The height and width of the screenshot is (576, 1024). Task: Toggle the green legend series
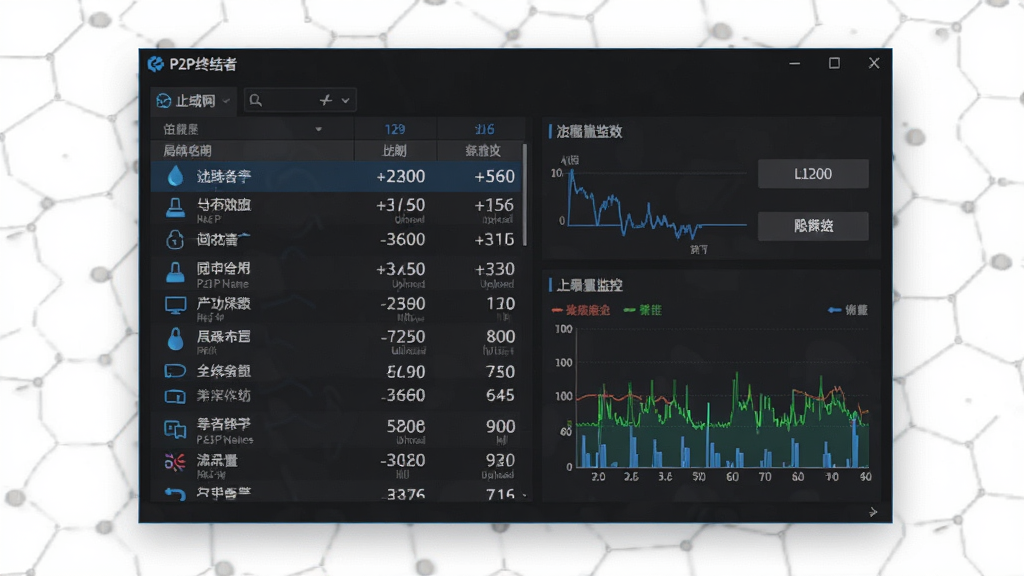[x=643, y=310]
